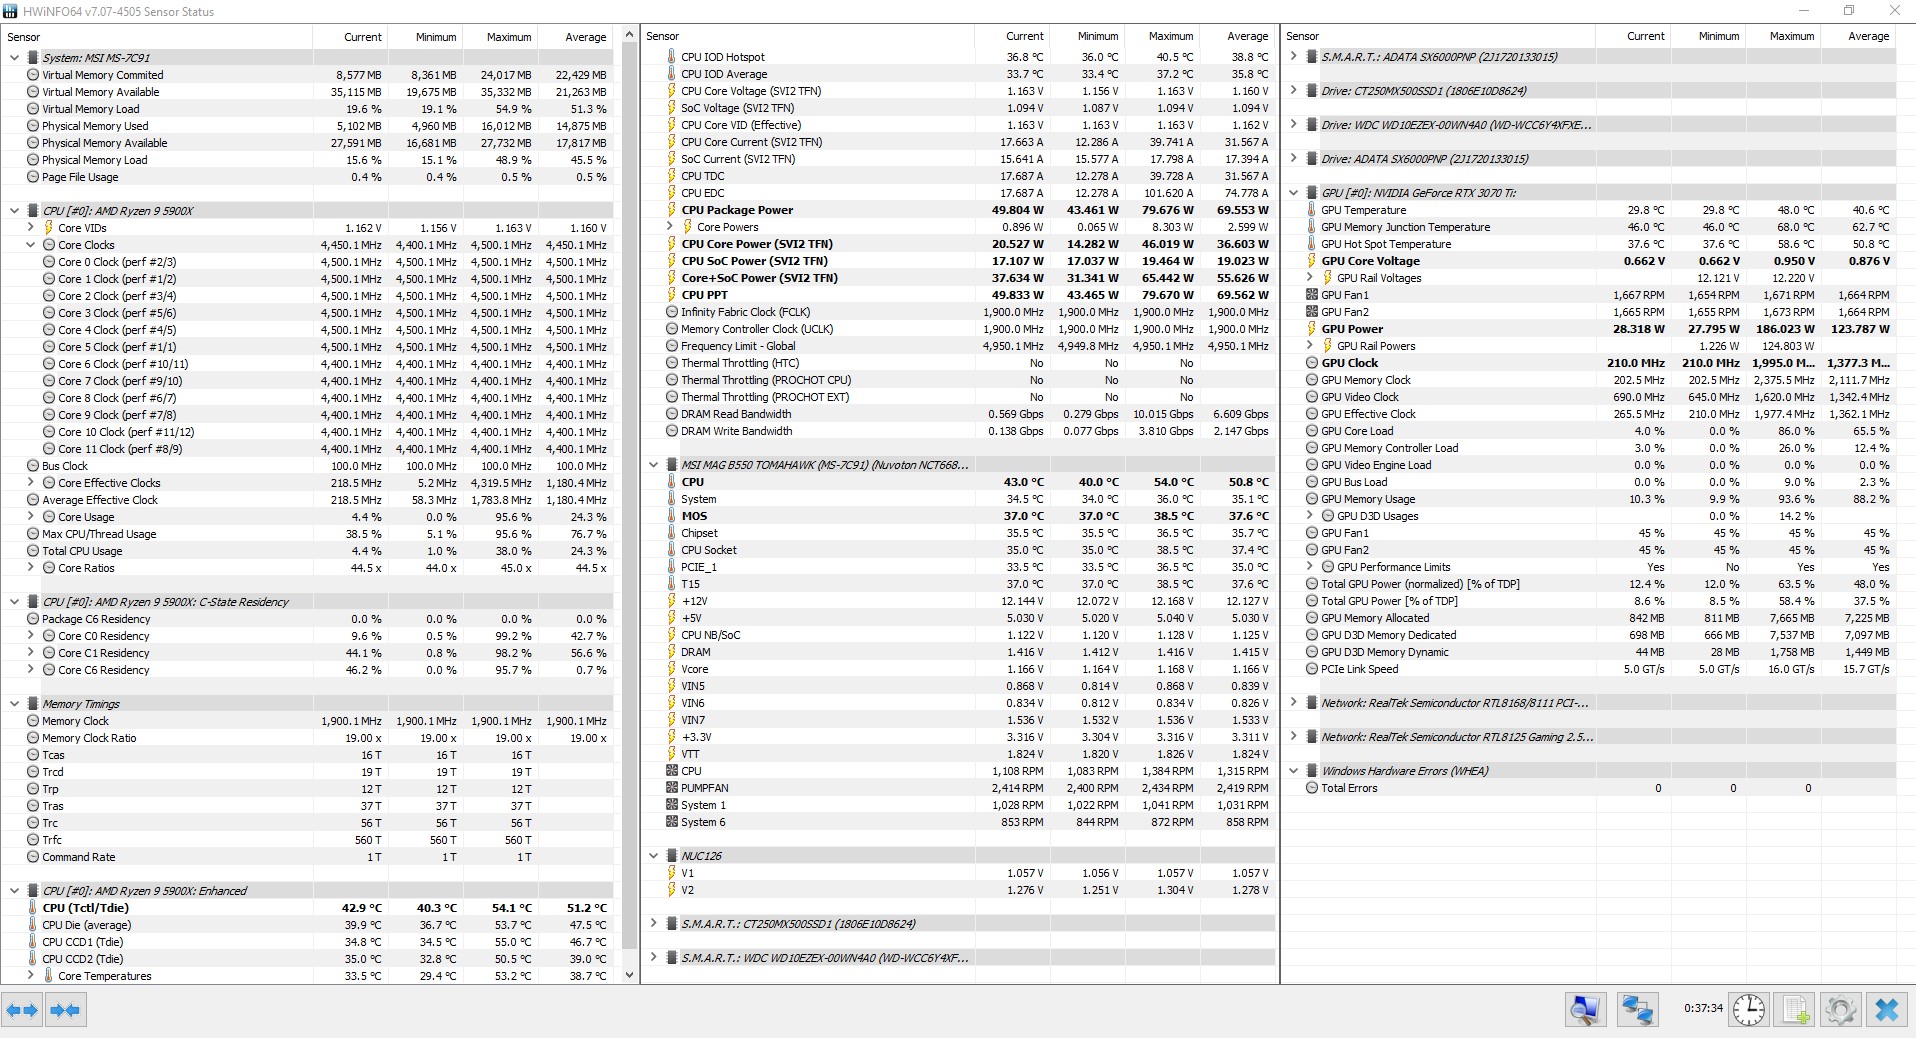Click the left panel scrollbar down arrow
The width and height of the screenshot is (1916, 1038).
coord(629,975)
